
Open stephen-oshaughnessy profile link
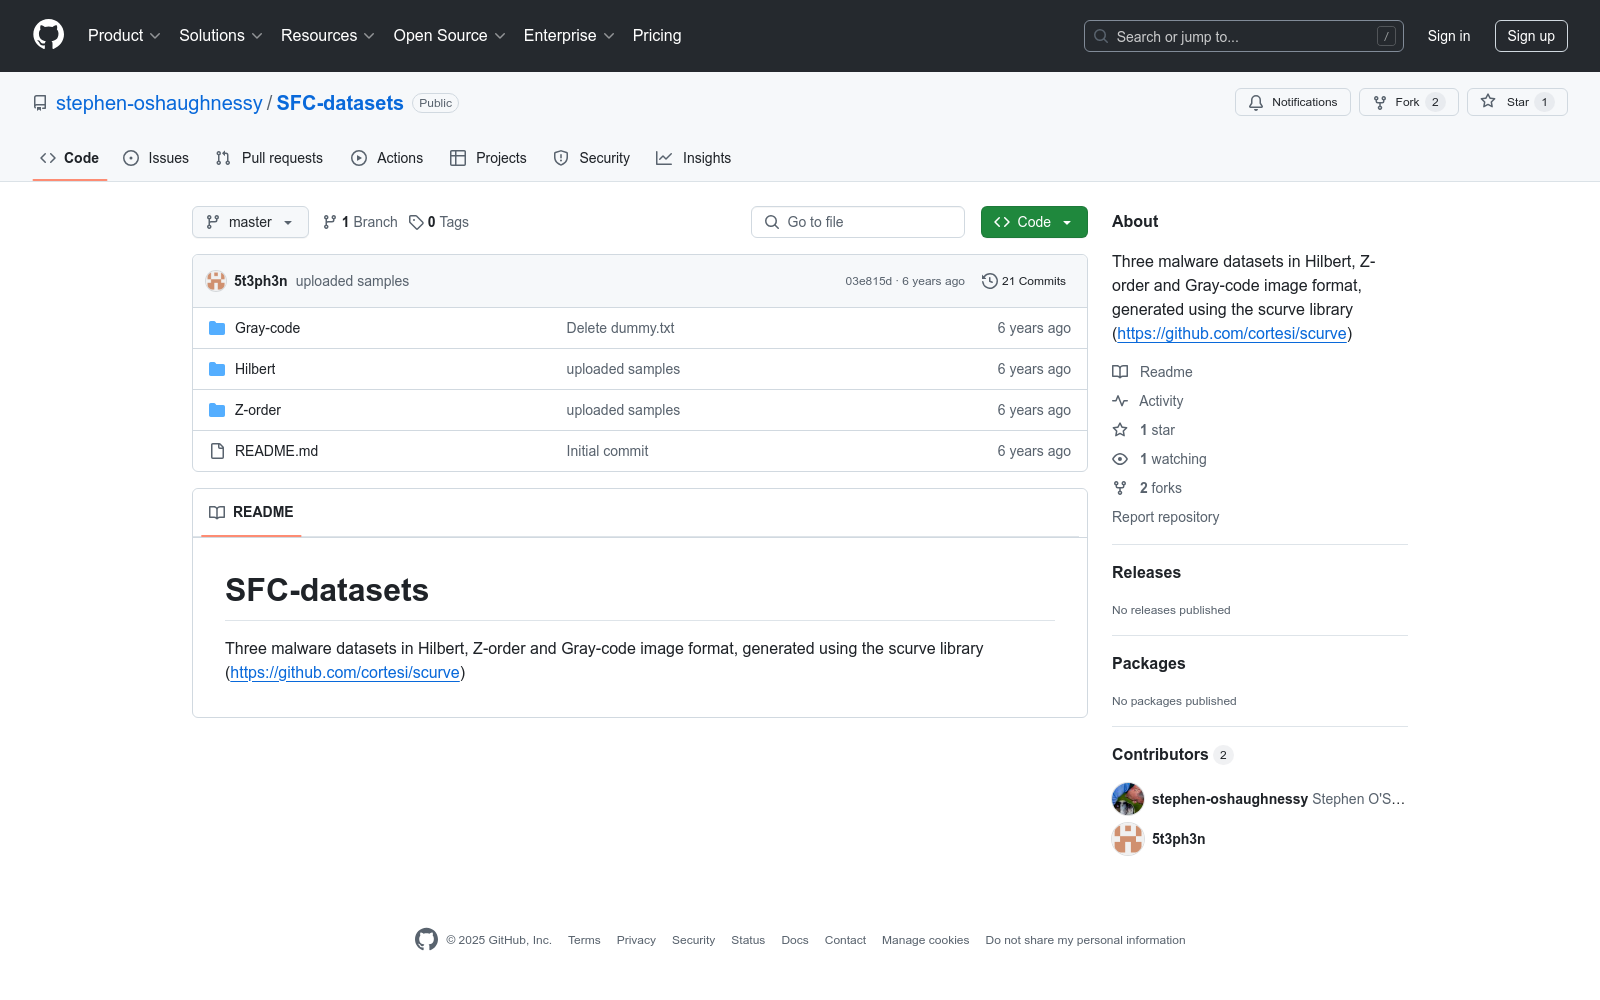(x=159, y=103)
